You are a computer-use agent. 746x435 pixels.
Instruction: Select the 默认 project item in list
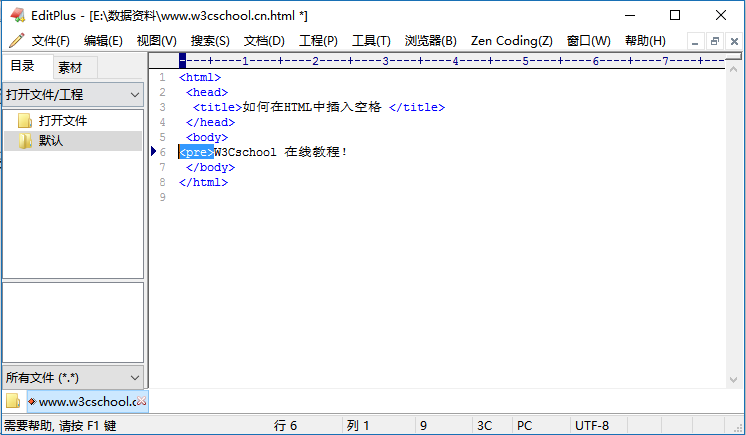(x=51, y=141)
